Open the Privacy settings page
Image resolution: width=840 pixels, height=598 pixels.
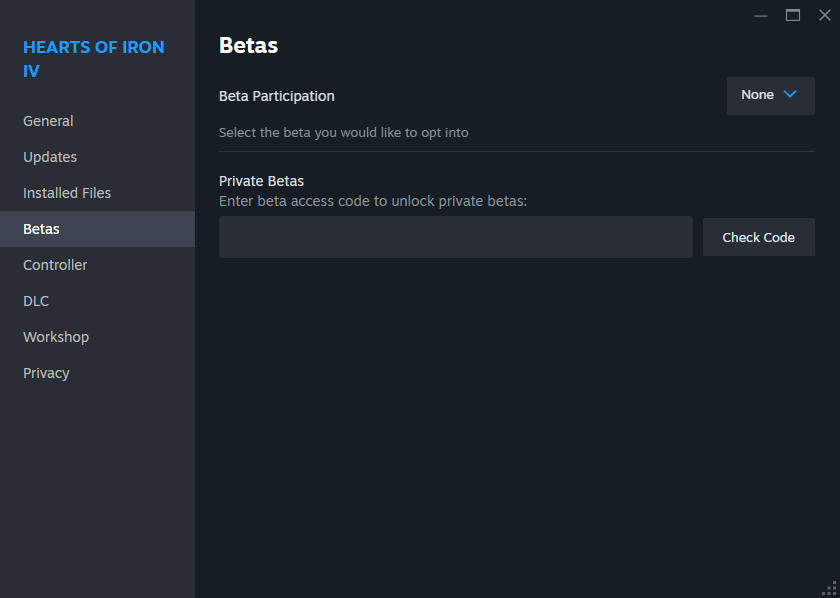point(46,373)
